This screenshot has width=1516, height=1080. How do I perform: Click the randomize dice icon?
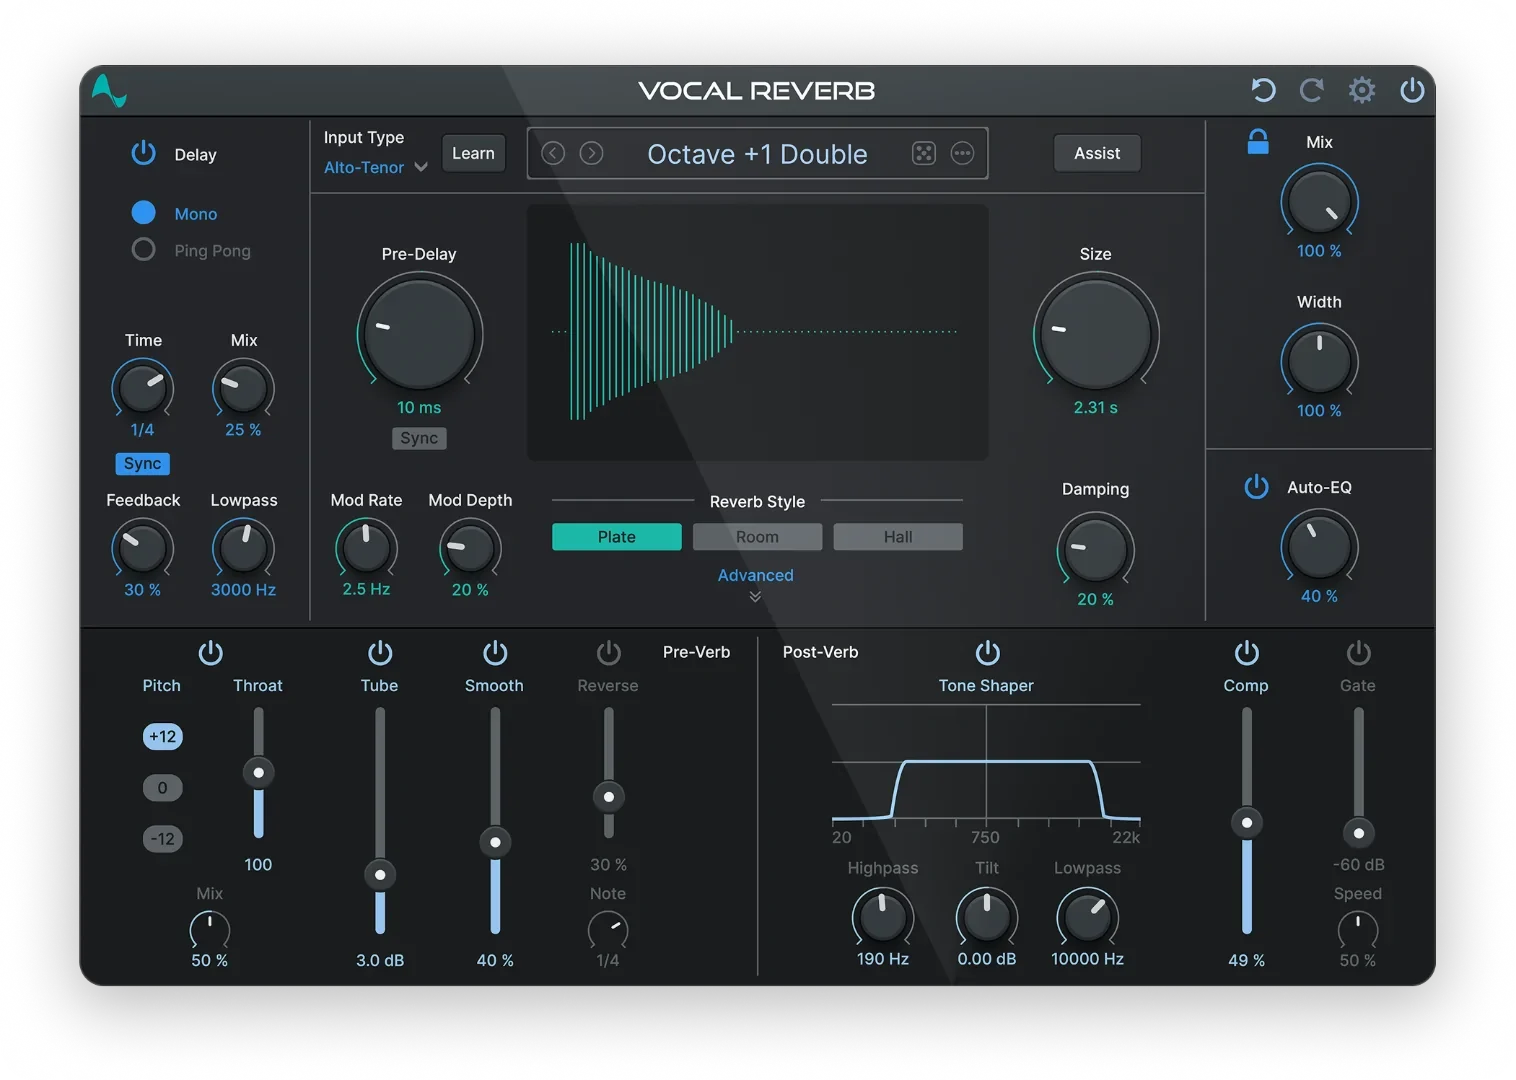point(923,153)
